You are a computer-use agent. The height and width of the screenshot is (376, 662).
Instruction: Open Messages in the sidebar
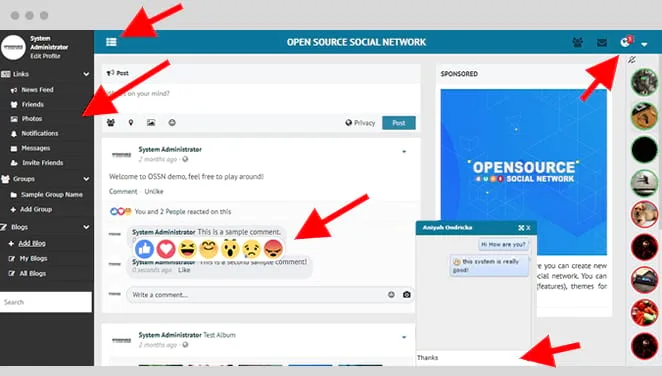35,148
